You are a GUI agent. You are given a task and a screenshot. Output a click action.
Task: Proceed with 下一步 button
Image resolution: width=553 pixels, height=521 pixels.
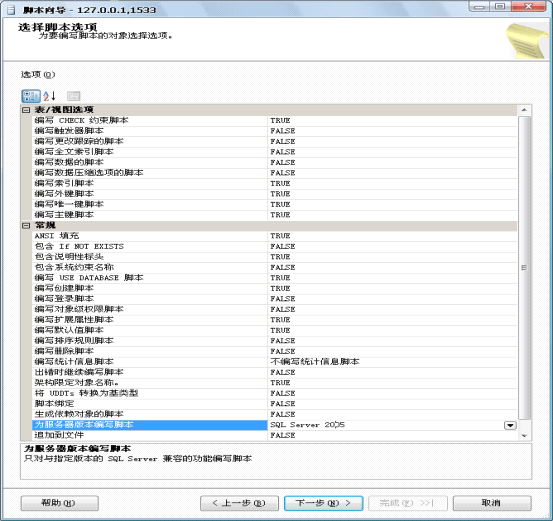pyautogui.click(x=323, y=503)
